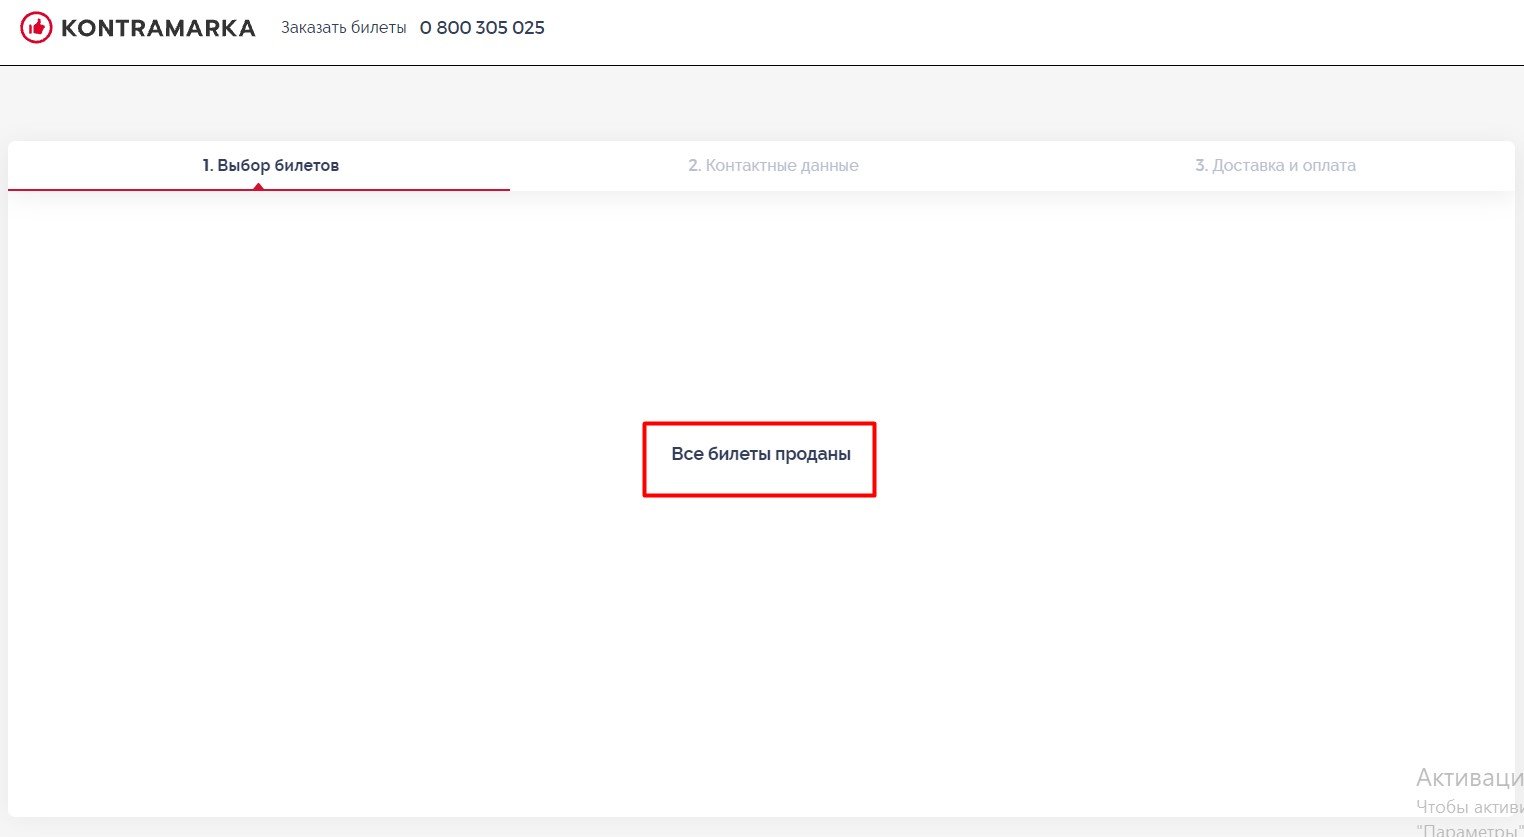1524x837 pixels.
Task: Click the word 'Заказать' in the header
Action: (x=312, y=28)
